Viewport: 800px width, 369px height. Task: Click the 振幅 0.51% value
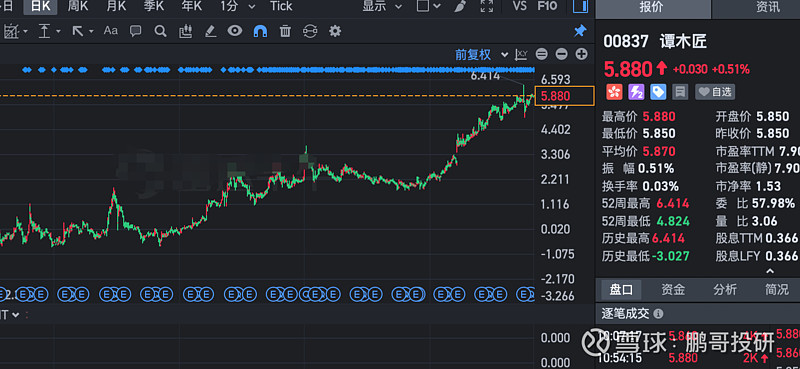coord(656,168)
